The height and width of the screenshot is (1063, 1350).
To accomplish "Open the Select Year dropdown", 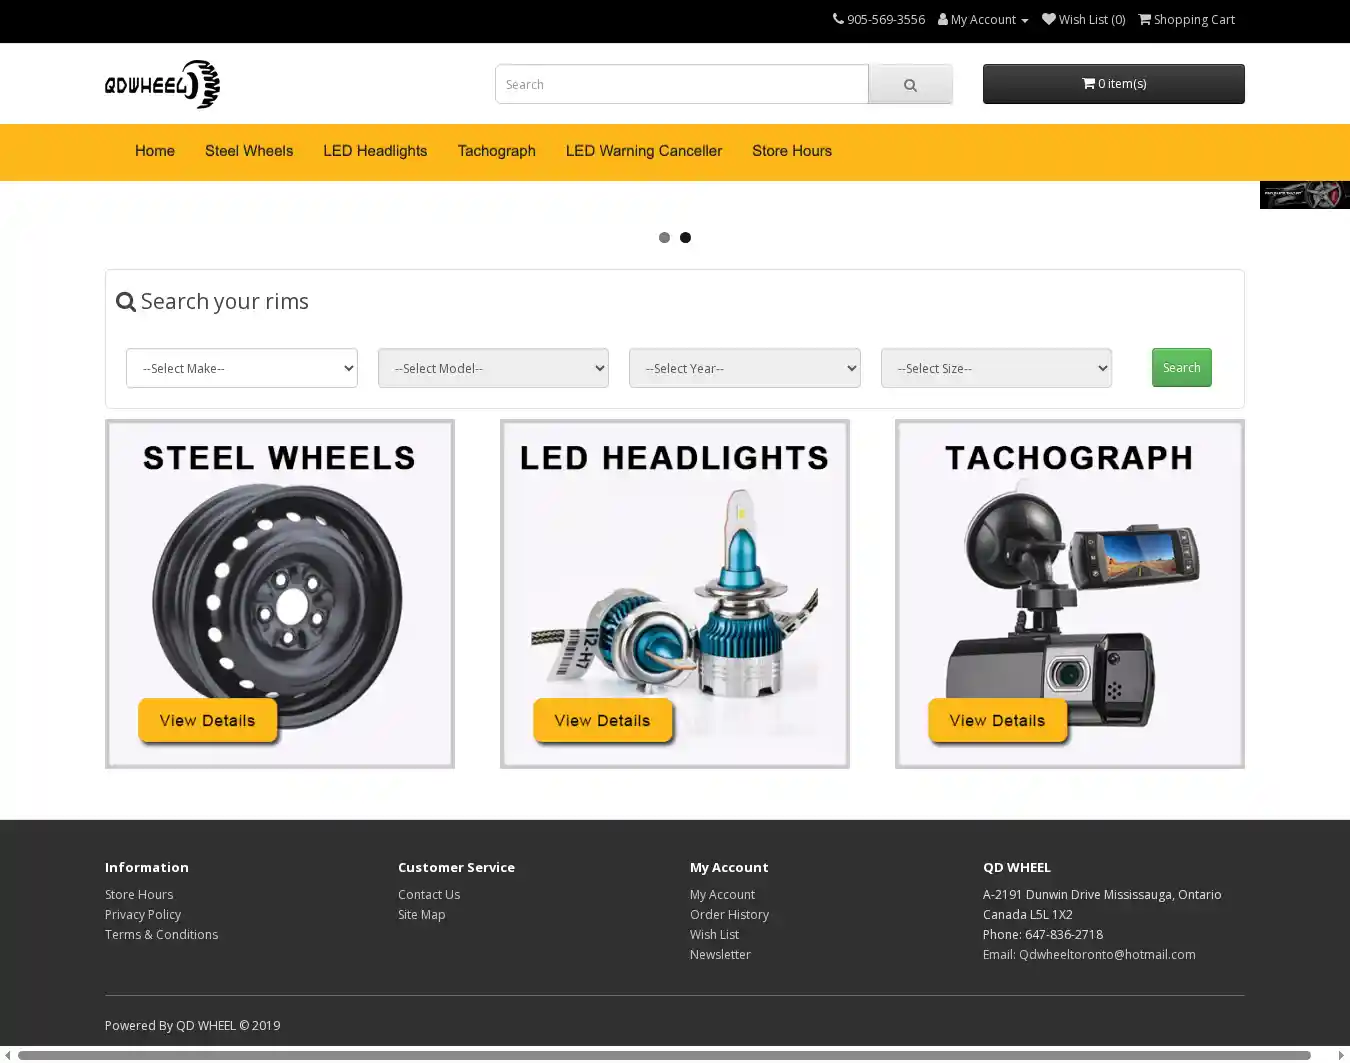I will pyautogui.click(x=744, y=368).
